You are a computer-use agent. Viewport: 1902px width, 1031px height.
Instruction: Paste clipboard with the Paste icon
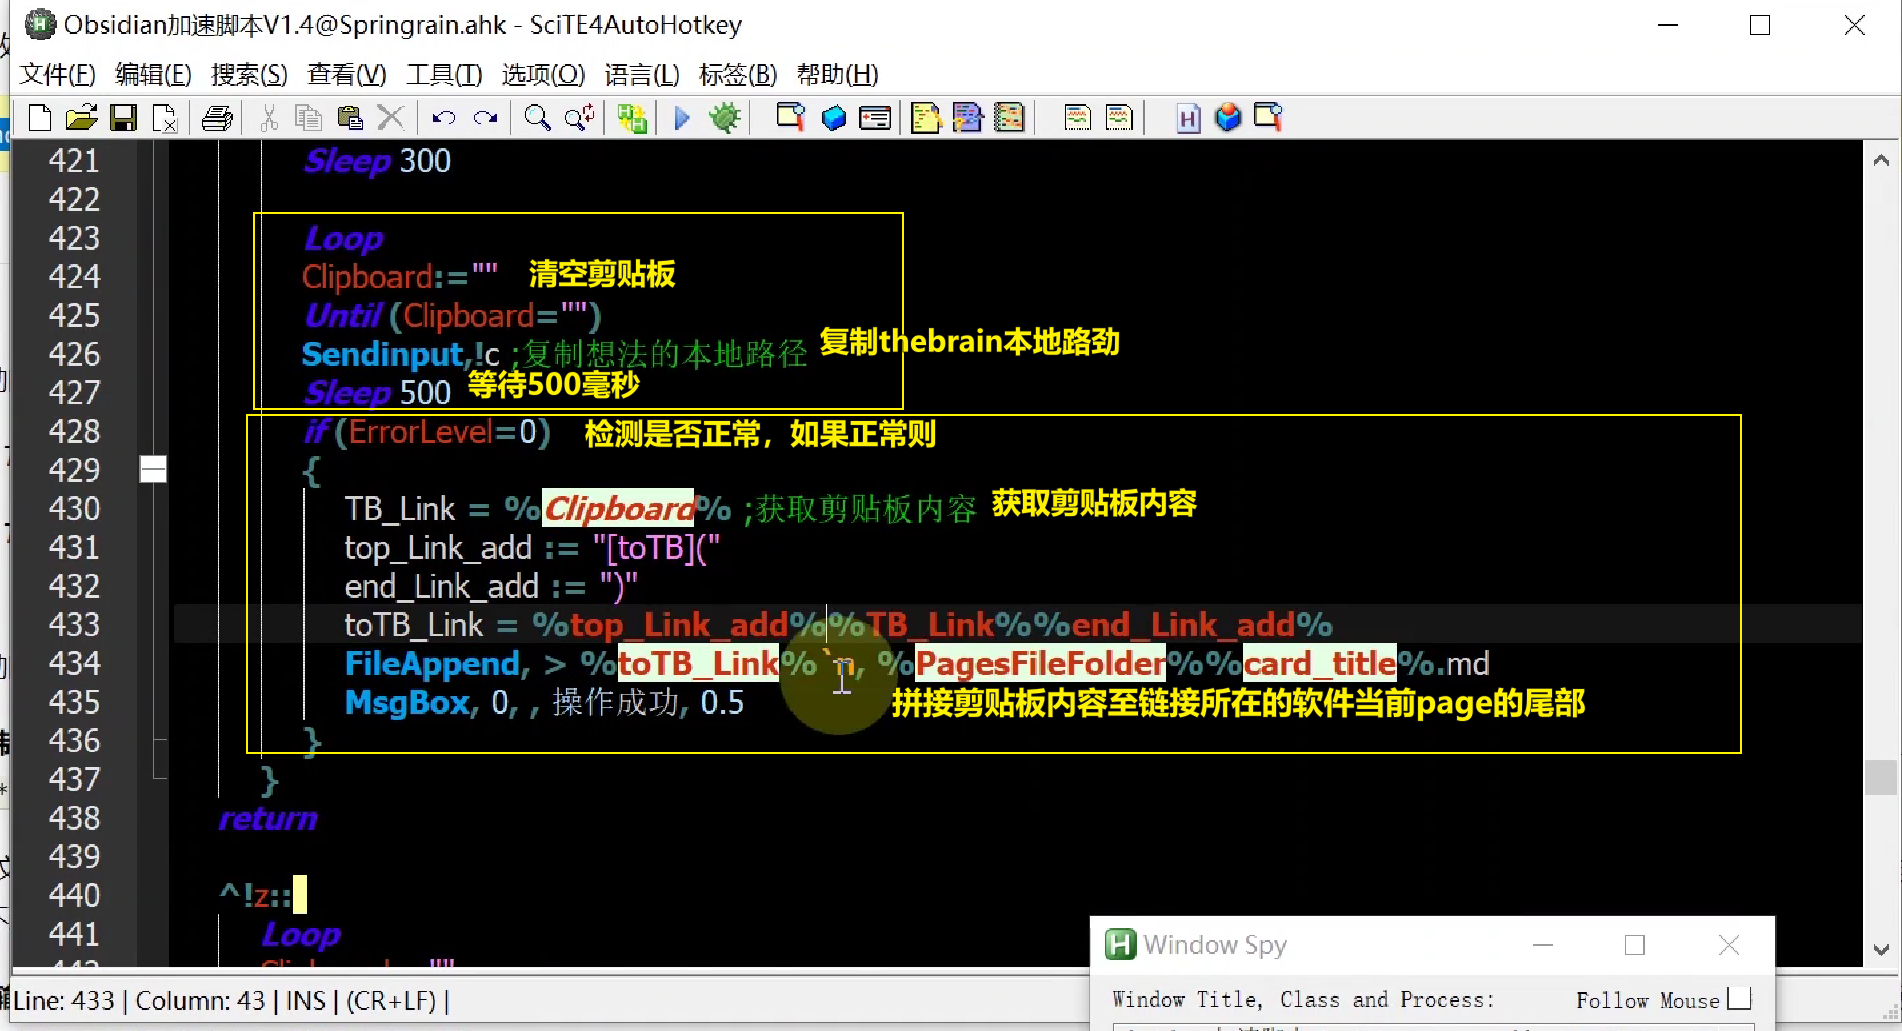[x=349, y=118]
